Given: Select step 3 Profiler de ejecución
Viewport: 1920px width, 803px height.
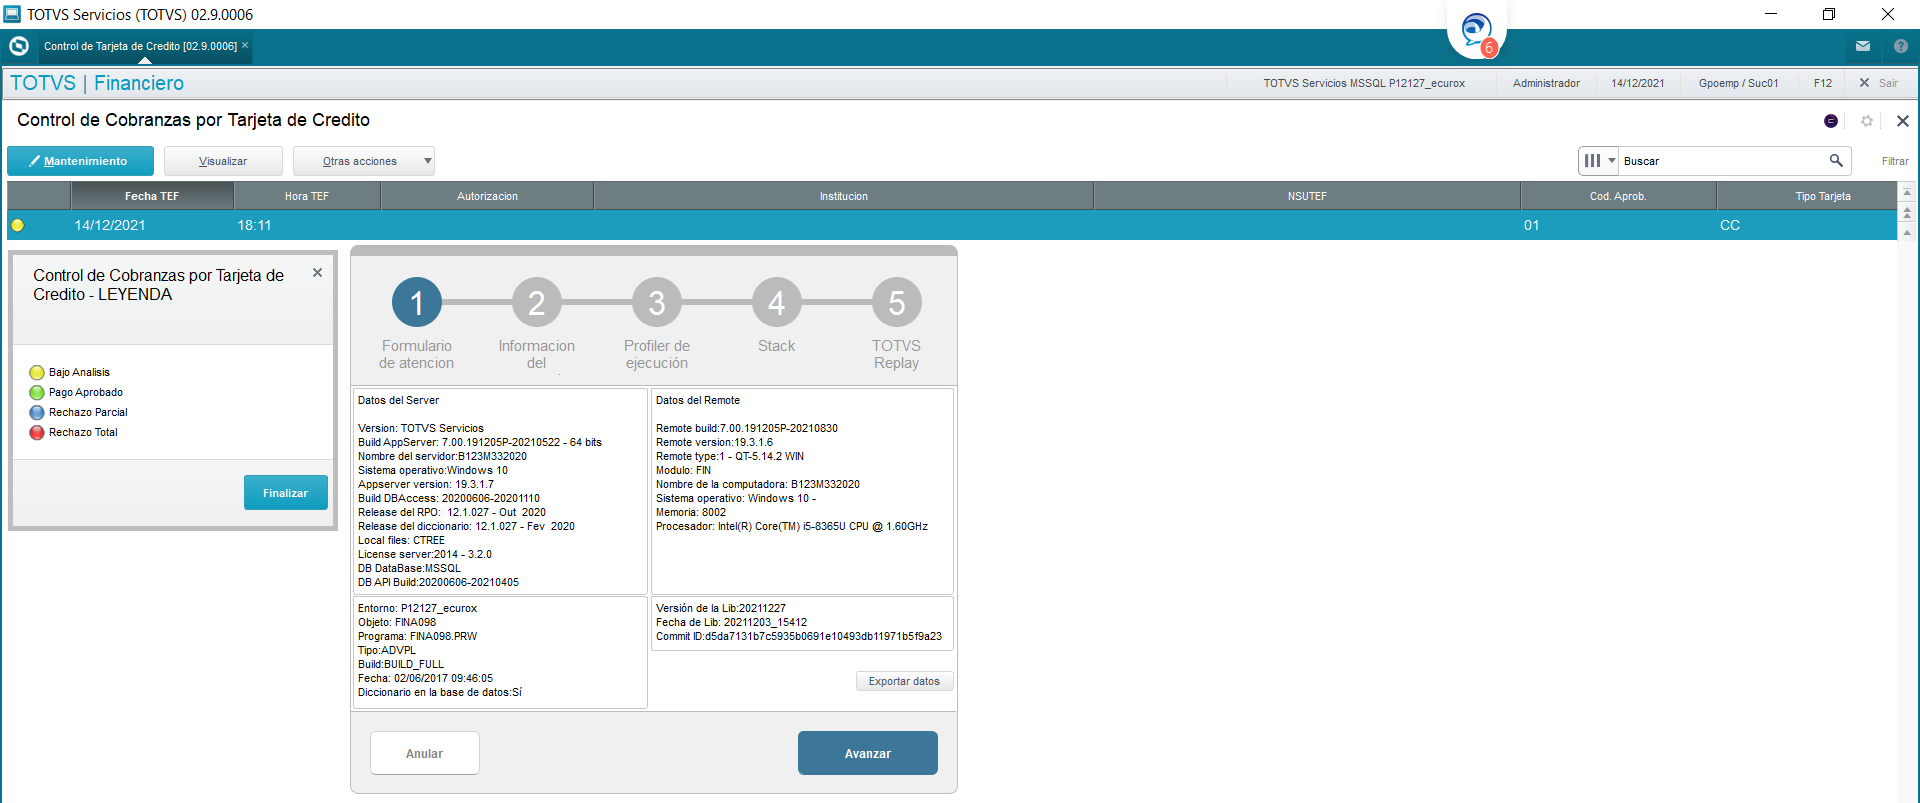Looking at the screenshot, I should pyautogui.click(x=656, y=302).
